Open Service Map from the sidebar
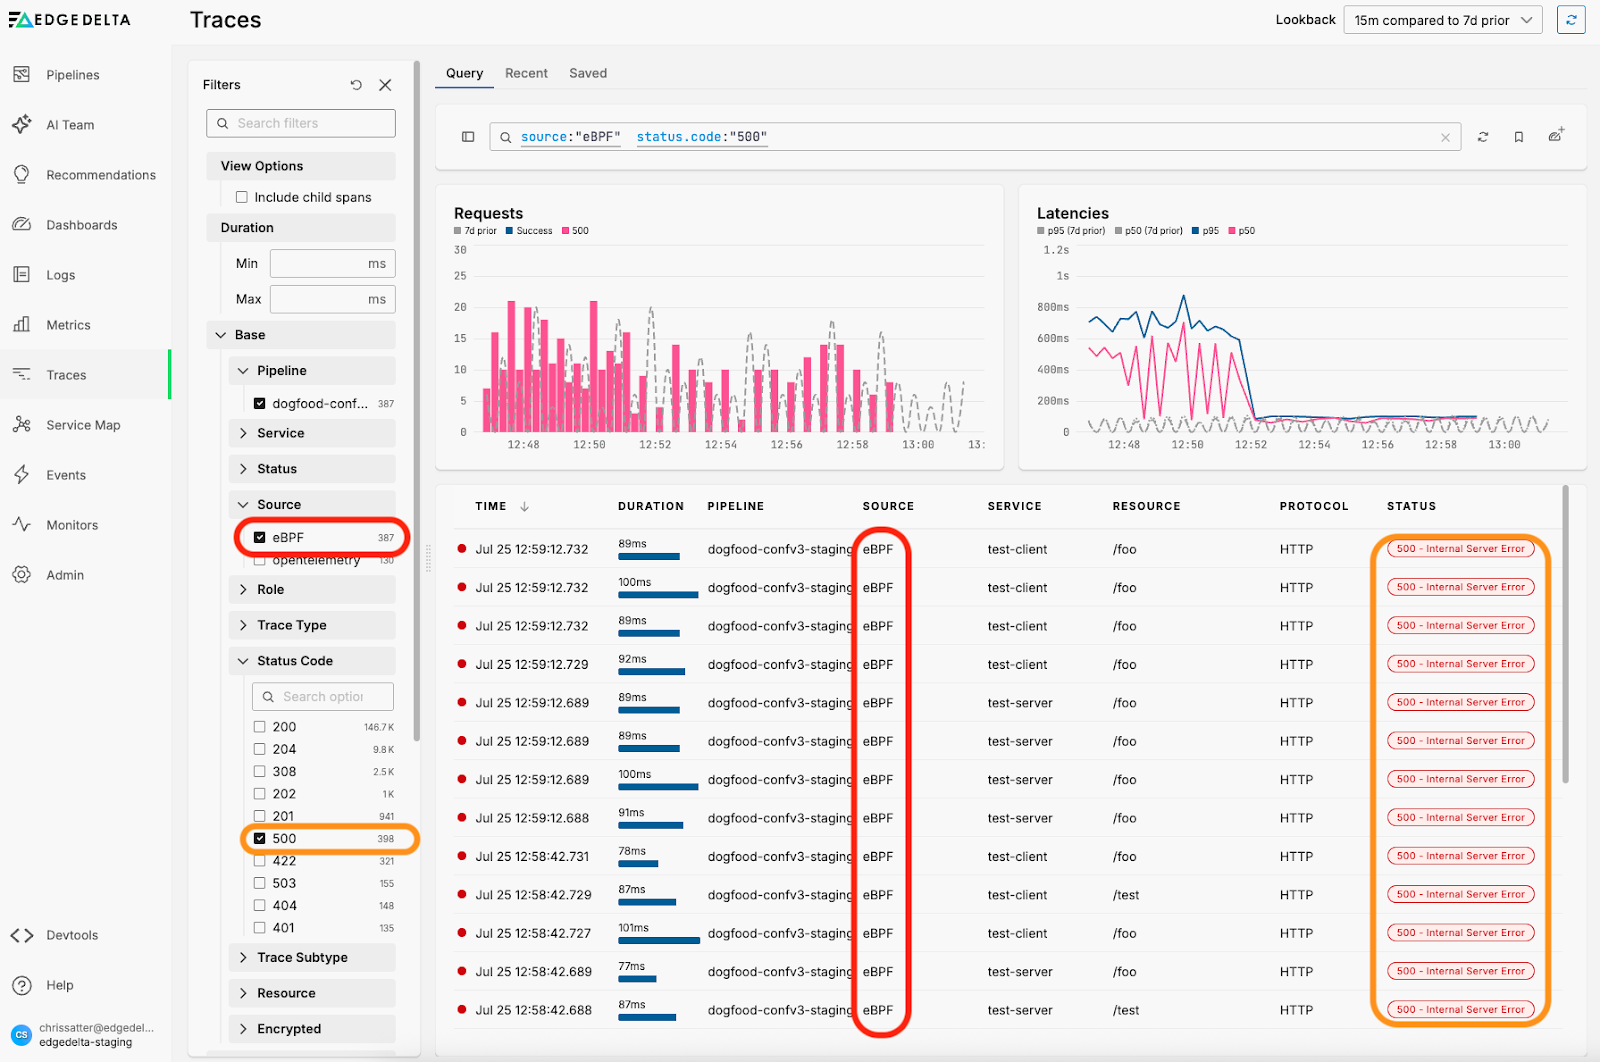The height and width of the screenshot is (1062, 1600). click(83, 425)
